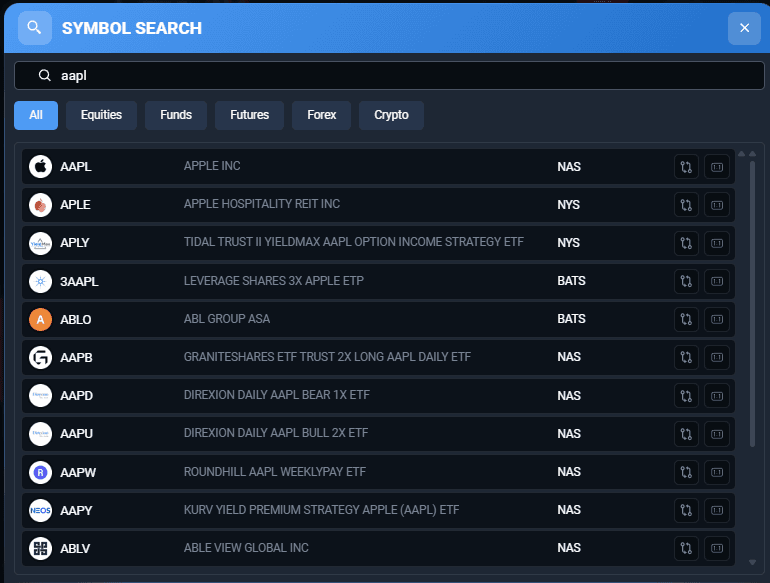Pick the YieldMax AAPL Option Income ETF result

[354, 242]
